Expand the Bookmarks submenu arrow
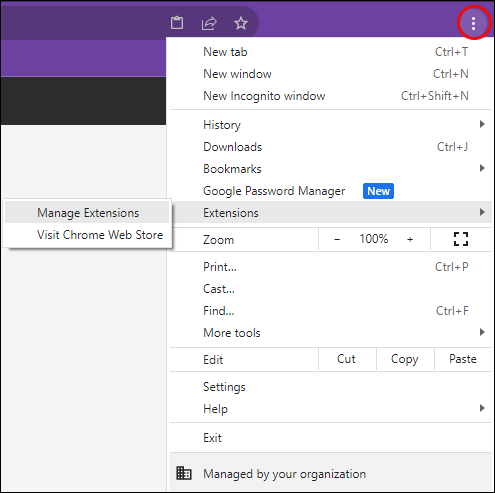 (x=482, y=168)
